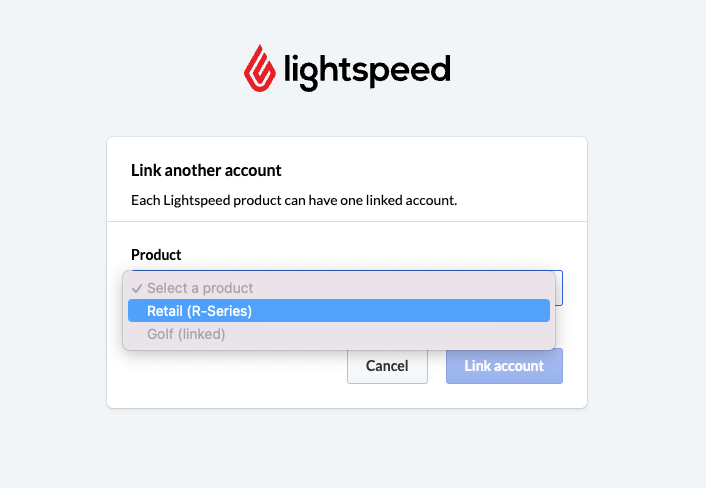Click empty space right of Golf (linked)

[x=387, y=334]
